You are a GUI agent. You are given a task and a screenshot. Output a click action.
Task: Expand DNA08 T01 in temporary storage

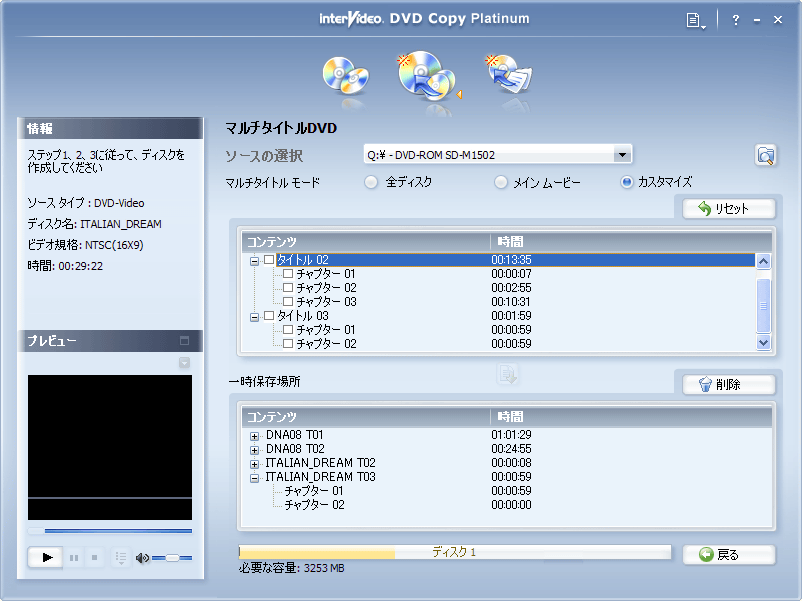[254, 436]
